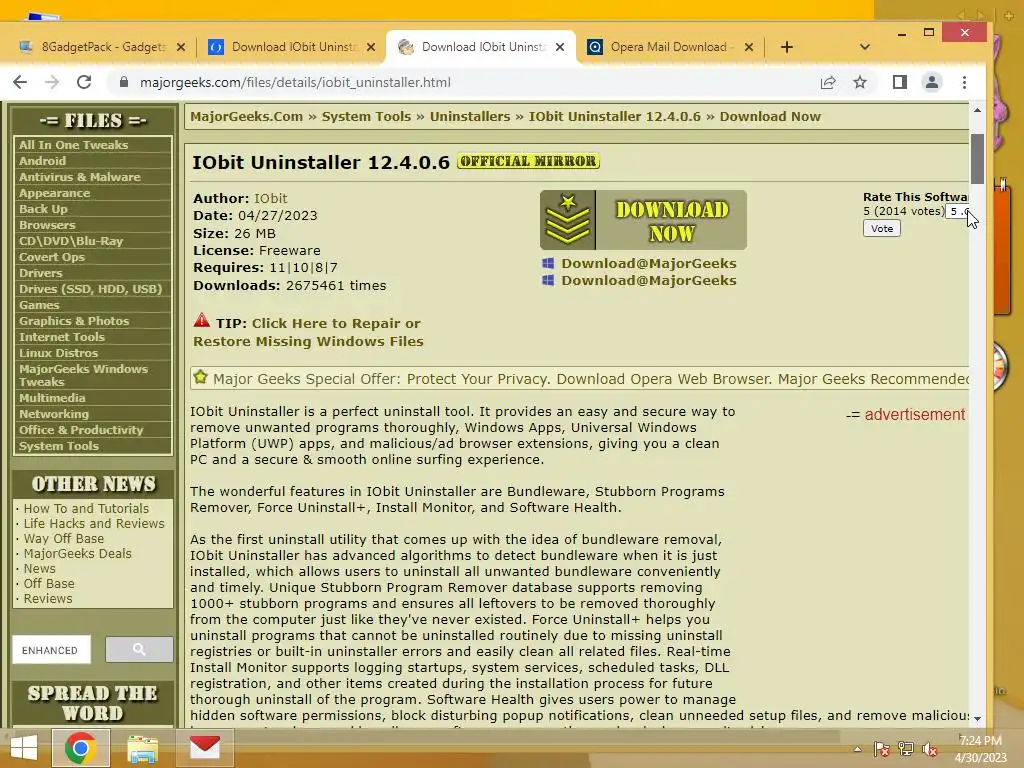This screenshot has width=1024, height=768.
Task: Click first Download@MajorGeeks link
Action: coord(648,263)
